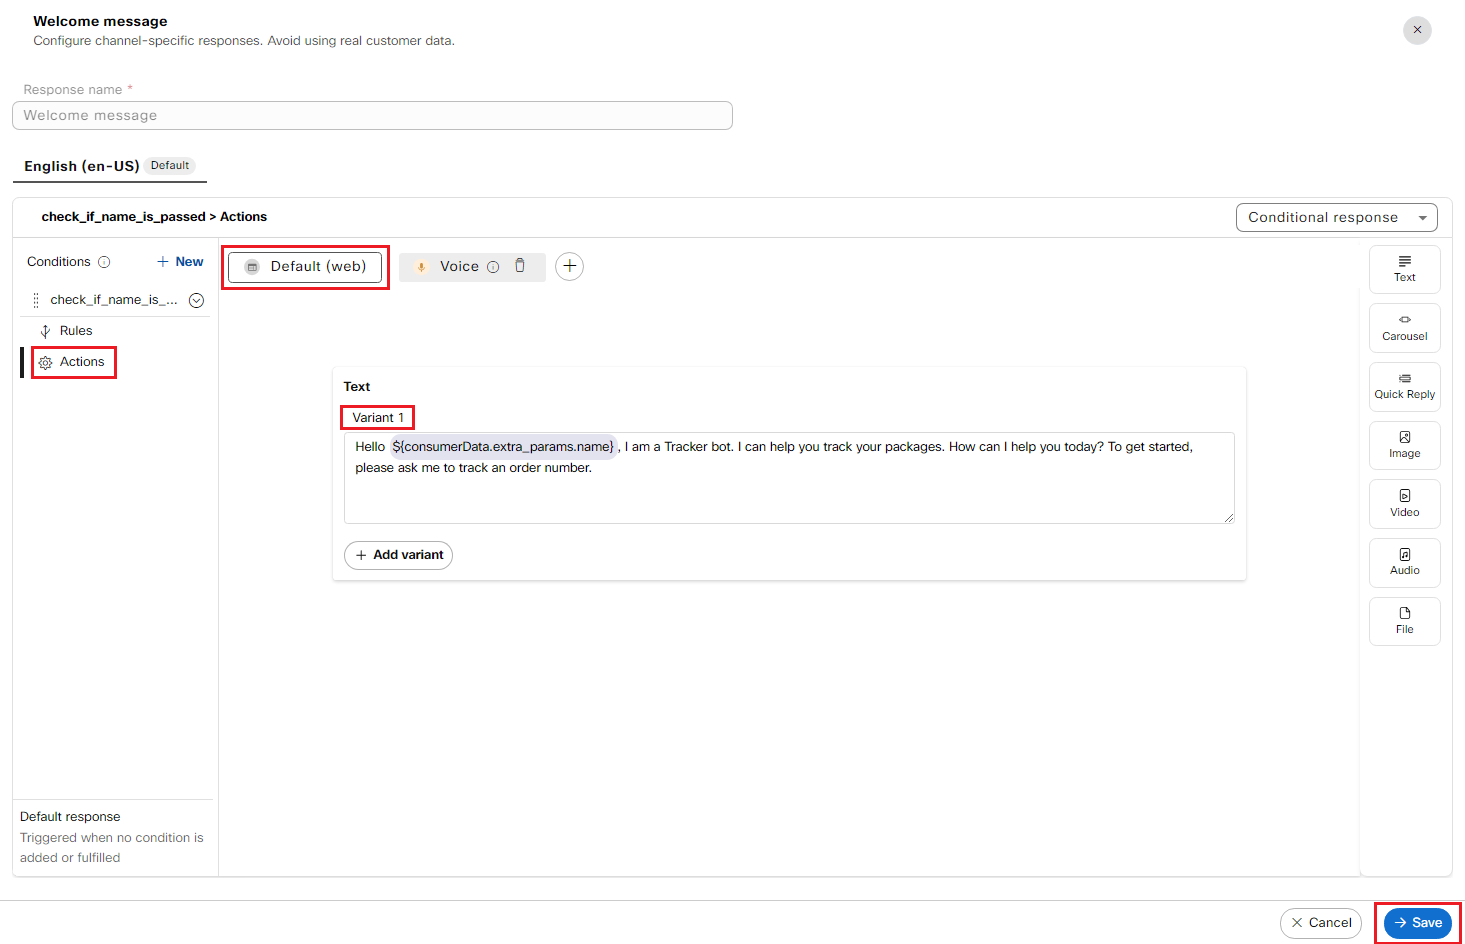The height and width of the screenshot is (944, 1465).
Task: Add a File response element
Action: click(x=1404, y=621)
